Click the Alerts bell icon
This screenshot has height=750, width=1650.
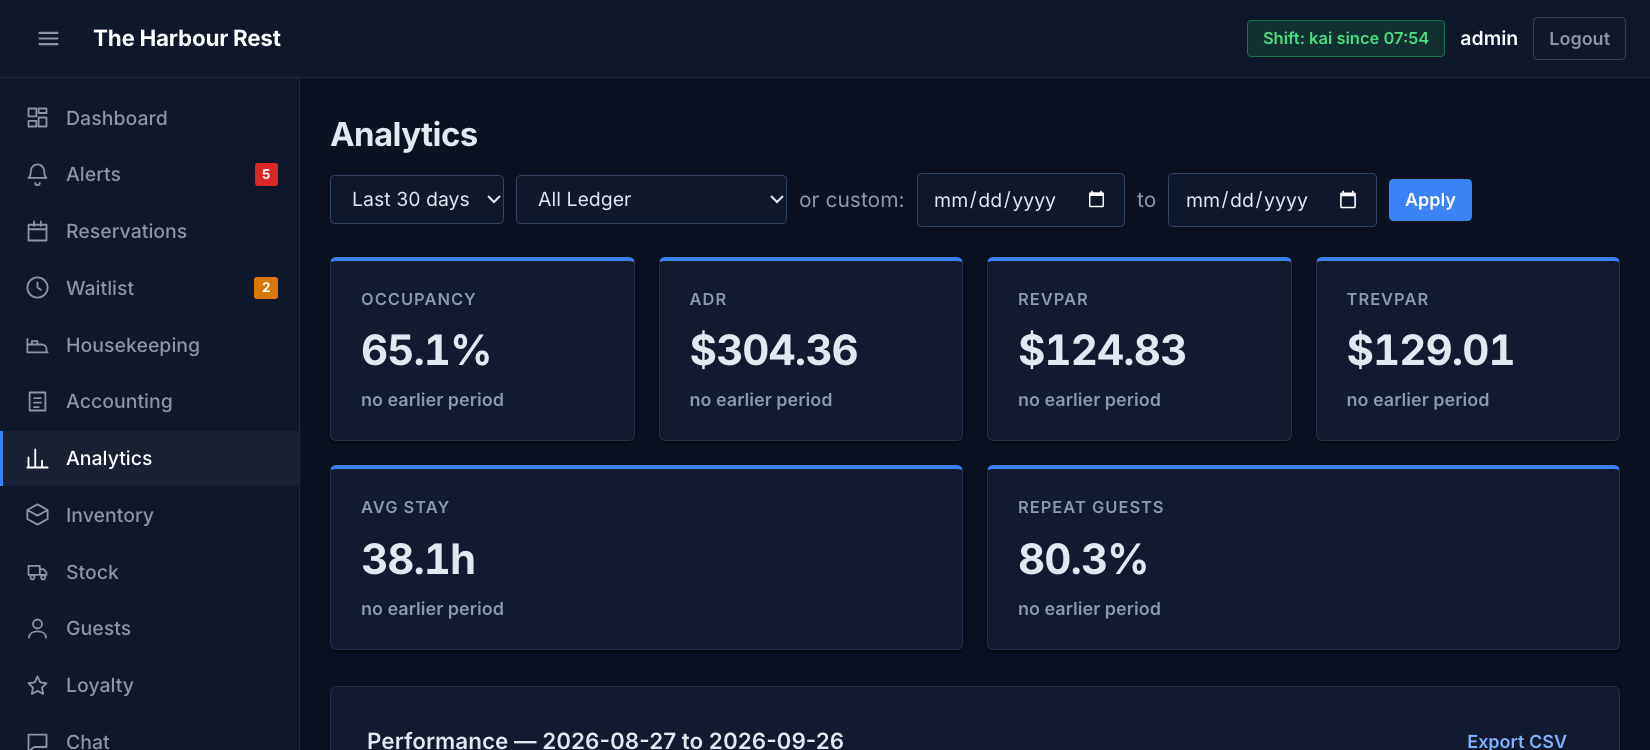tap(37, 174)
